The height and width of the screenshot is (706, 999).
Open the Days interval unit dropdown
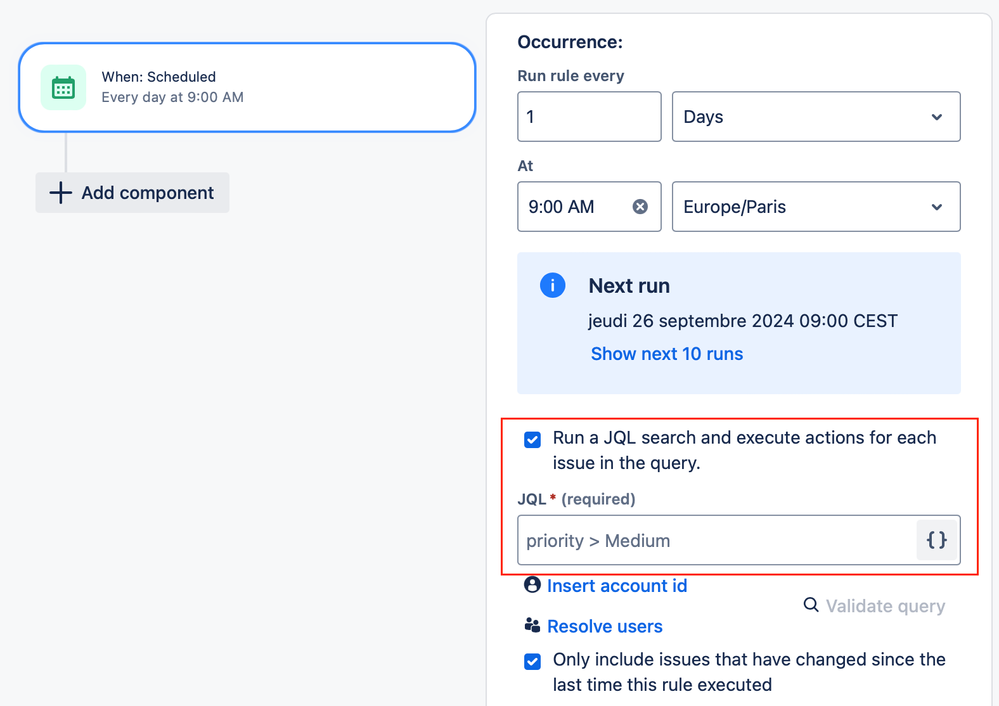pos(816,117)
